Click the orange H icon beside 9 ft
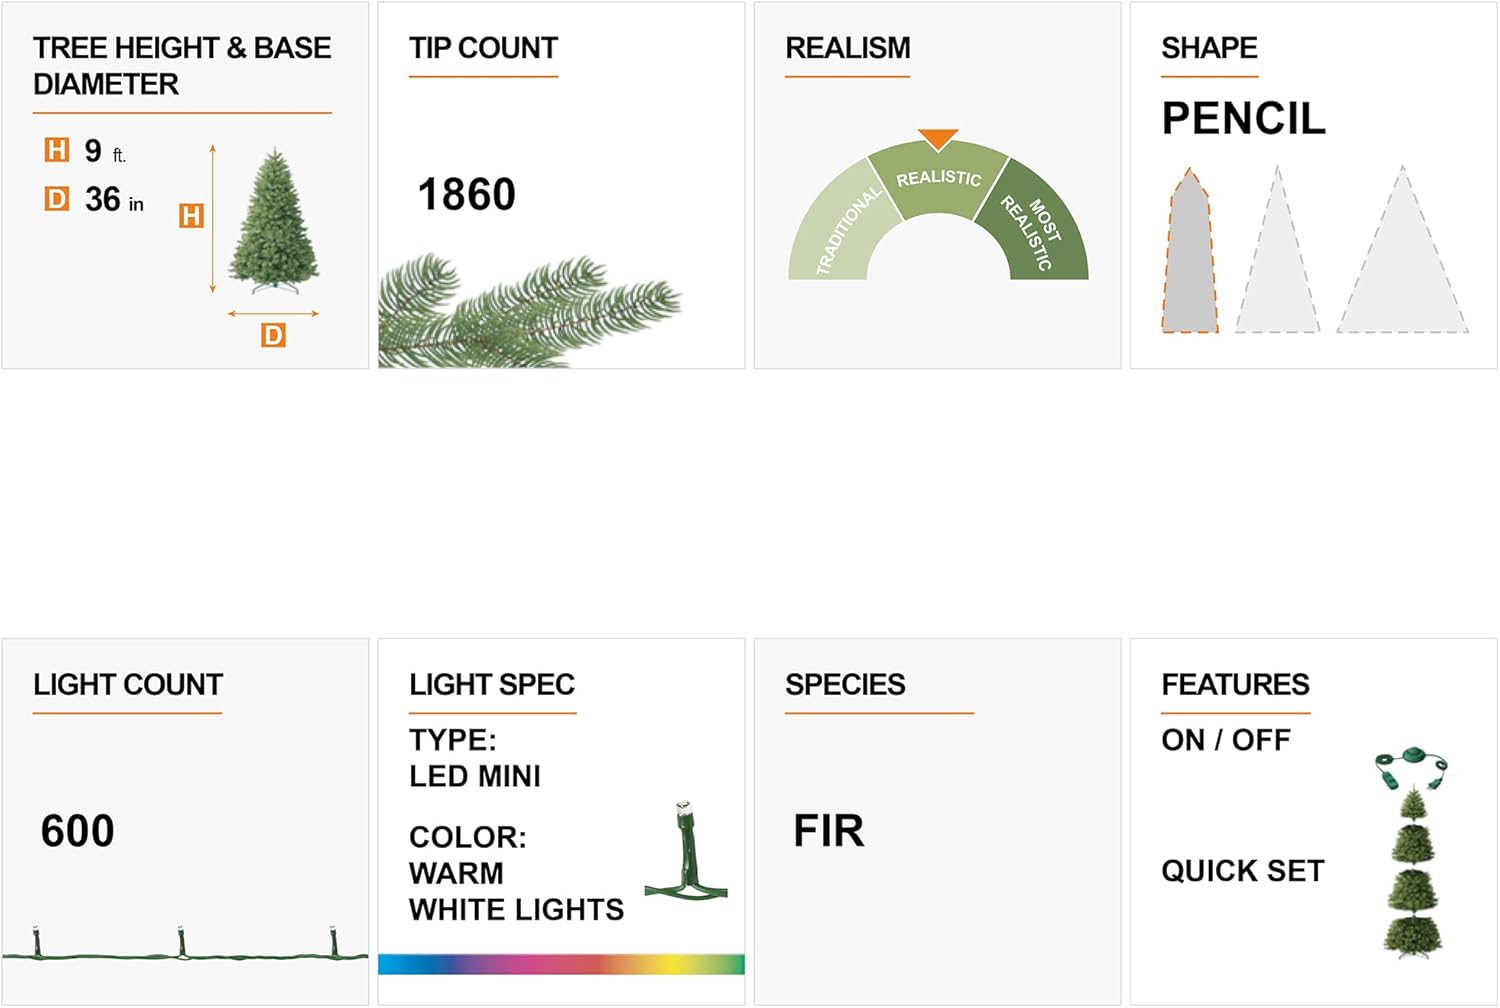This screenshot has width=1500, height=1008. pos(56,150)
